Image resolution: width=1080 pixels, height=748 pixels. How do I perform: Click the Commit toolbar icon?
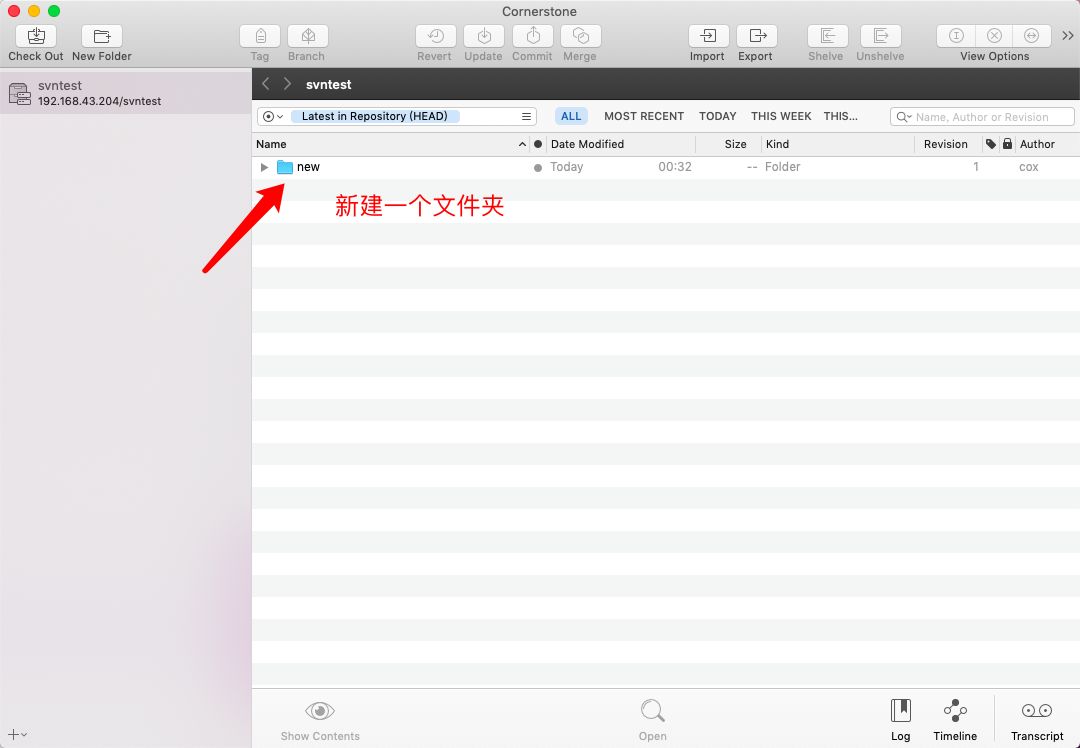click(x=533, y=36)
